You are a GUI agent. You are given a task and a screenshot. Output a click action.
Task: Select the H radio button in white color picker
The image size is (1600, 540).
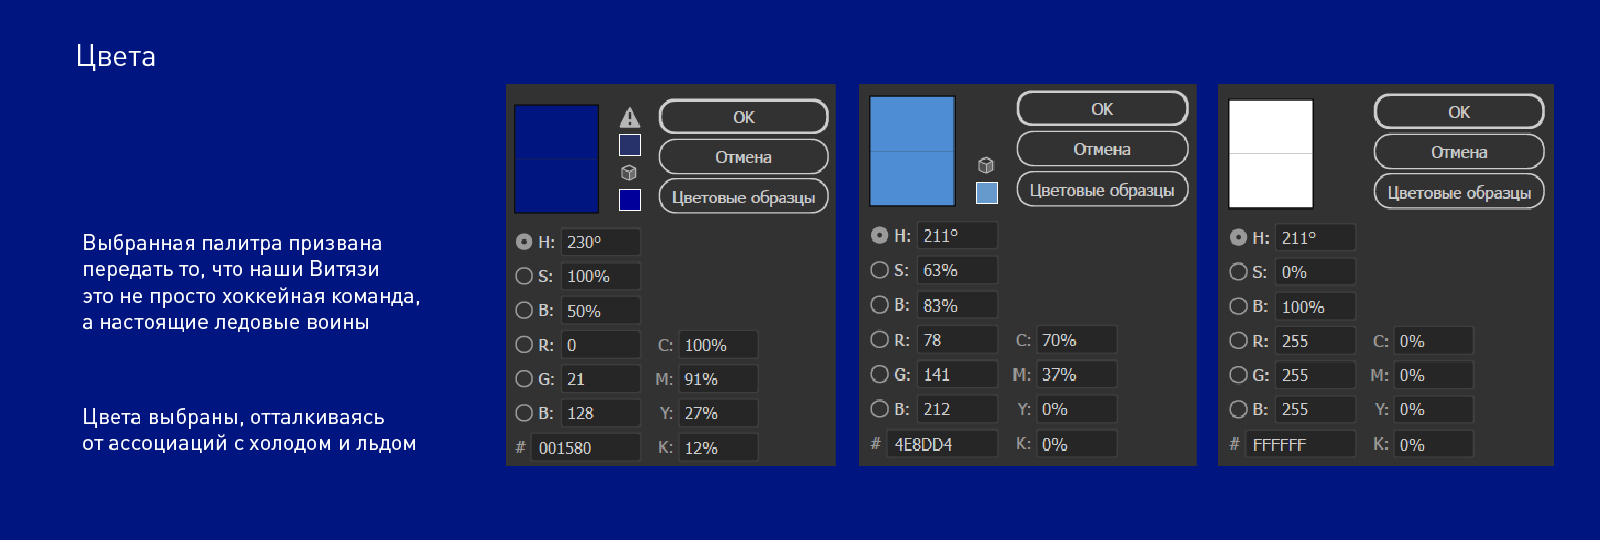[1238, 238]
